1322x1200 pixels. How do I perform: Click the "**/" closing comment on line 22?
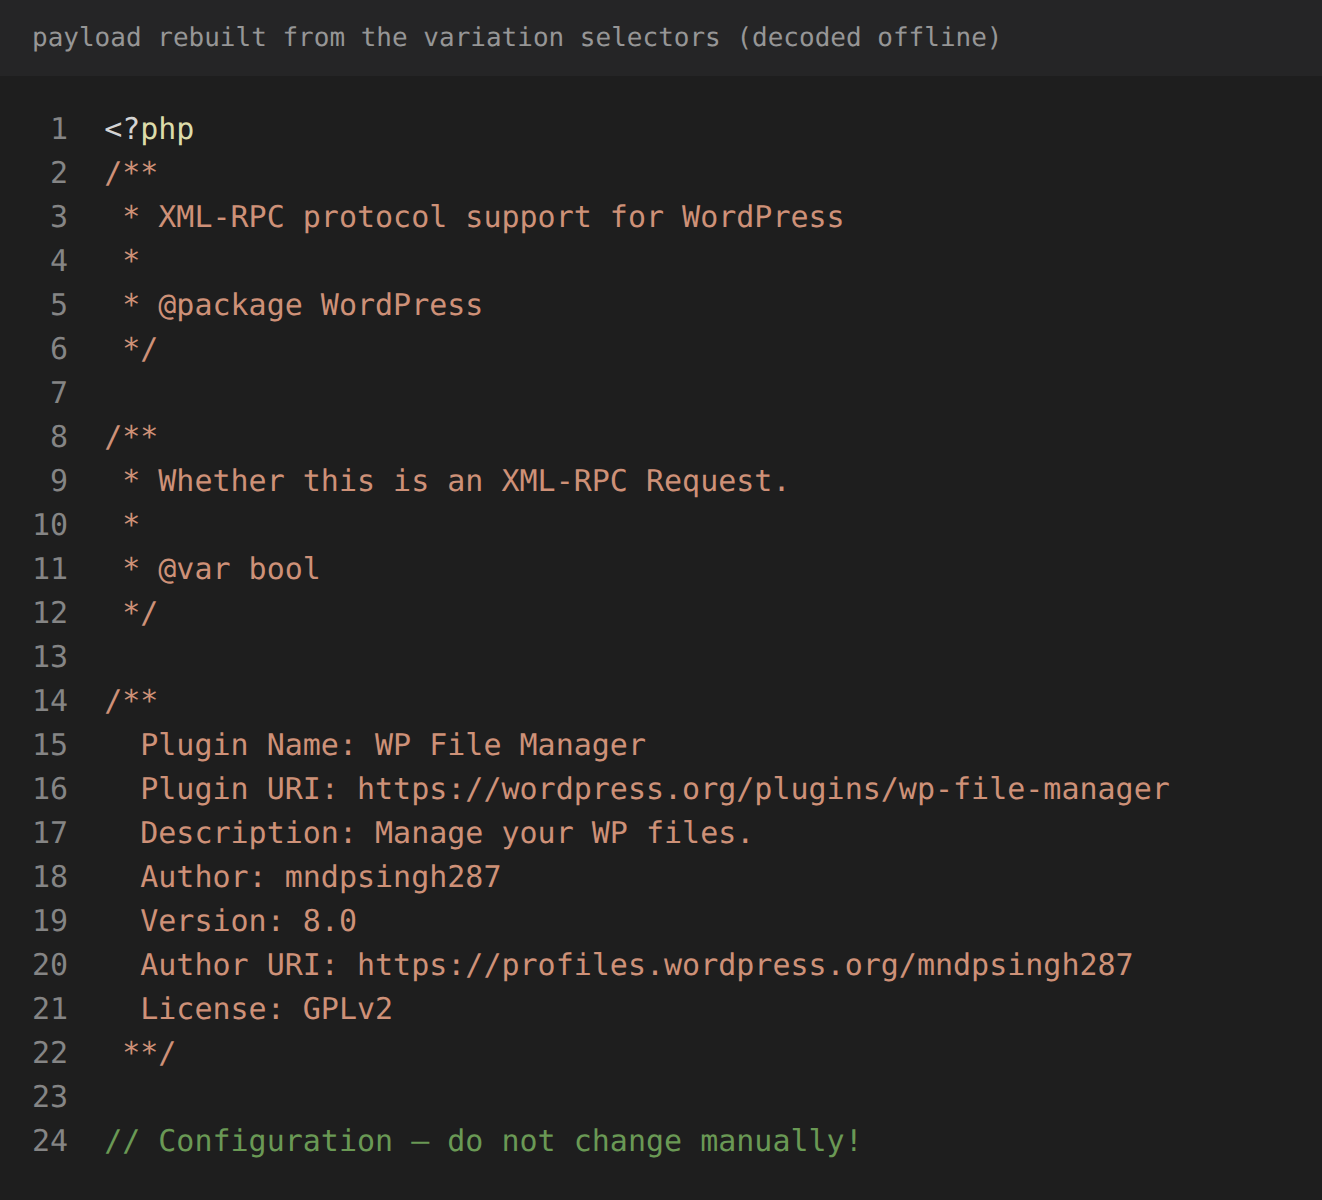[x=149, y=1053]
